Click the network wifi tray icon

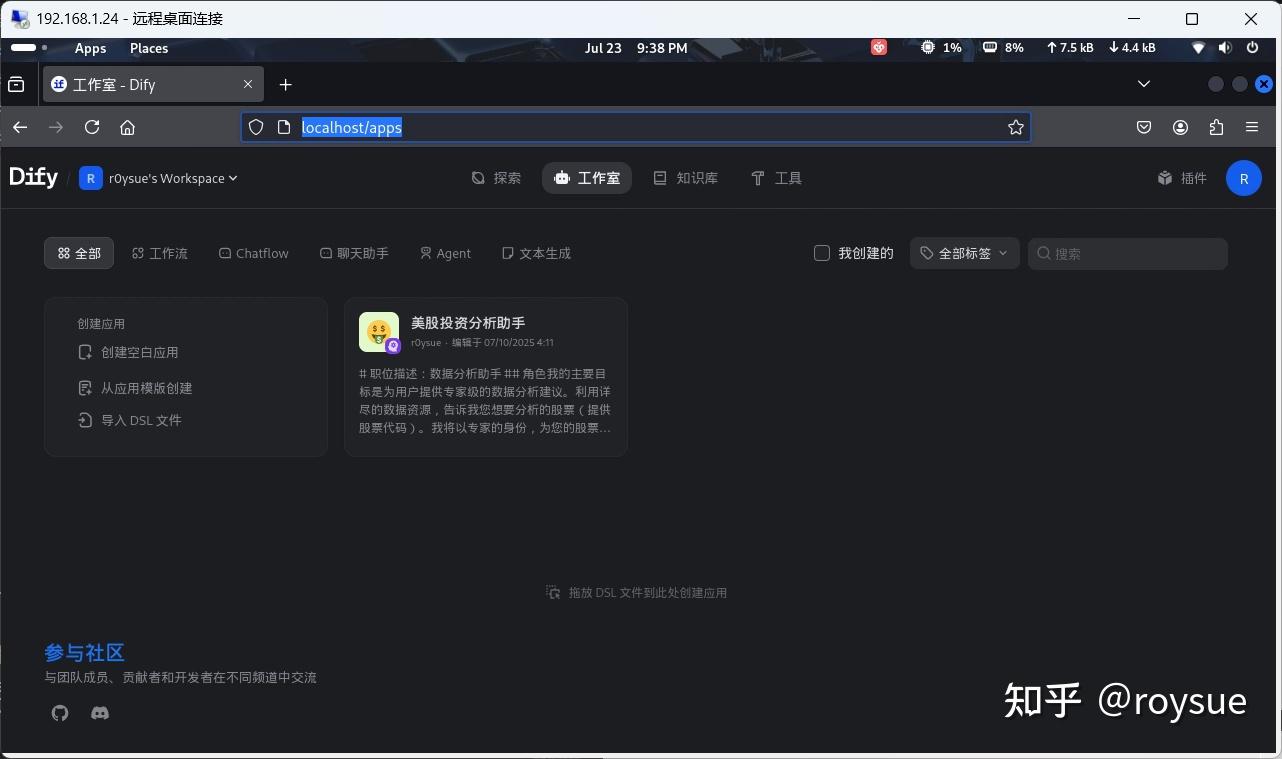point(1198,47)
